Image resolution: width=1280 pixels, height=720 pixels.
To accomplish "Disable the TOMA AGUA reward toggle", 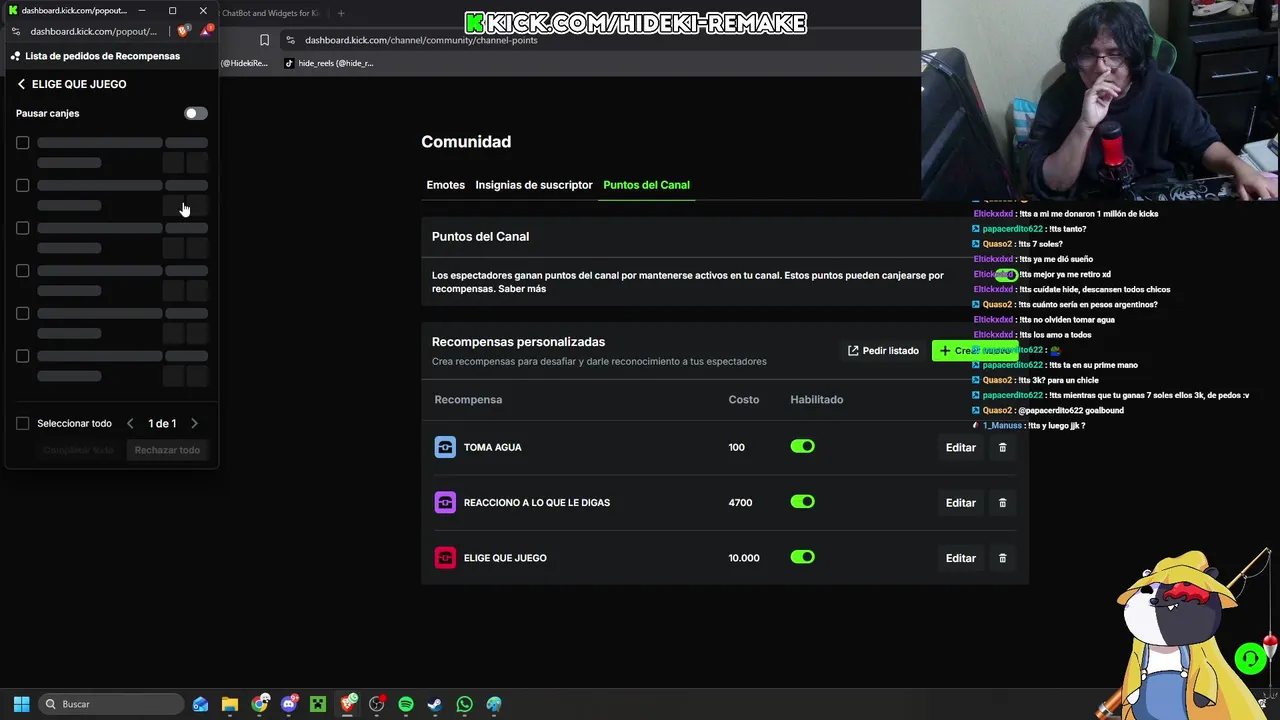I will pos(802,447).
